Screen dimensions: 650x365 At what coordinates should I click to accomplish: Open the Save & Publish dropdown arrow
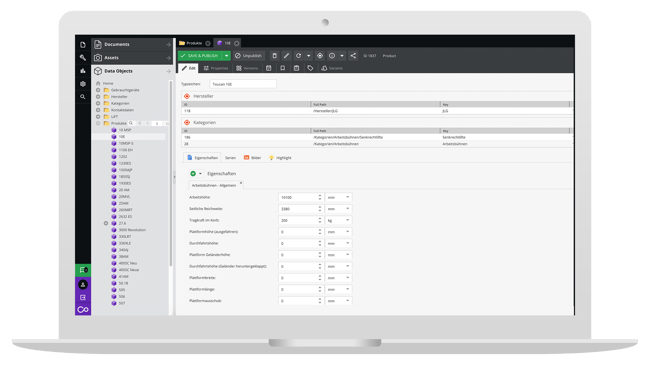point(226,56)
